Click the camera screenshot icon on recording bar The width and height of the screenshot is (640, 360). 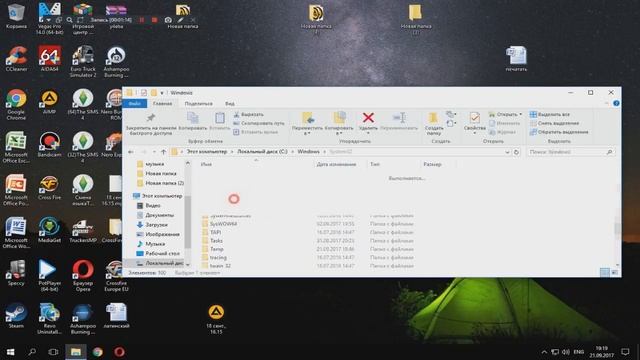coord(168,20)
